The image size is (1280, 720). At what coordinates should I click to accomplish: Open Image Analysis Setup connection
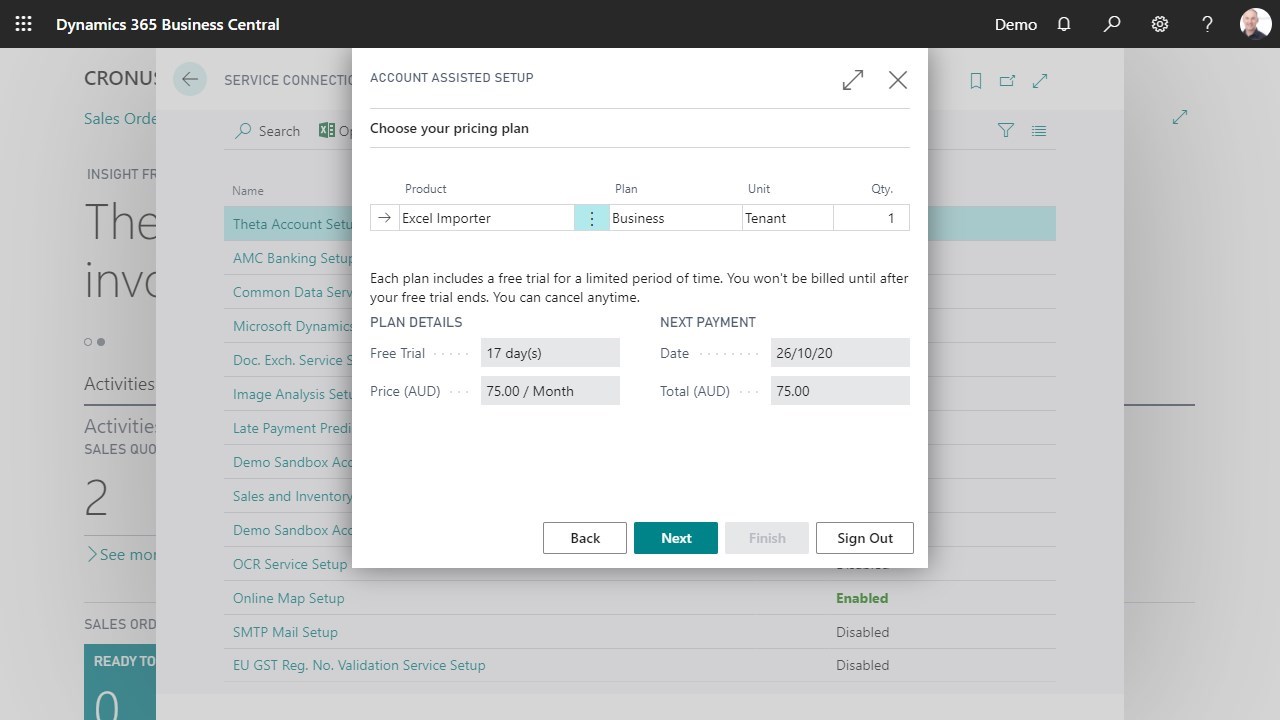tap(292, 394)
